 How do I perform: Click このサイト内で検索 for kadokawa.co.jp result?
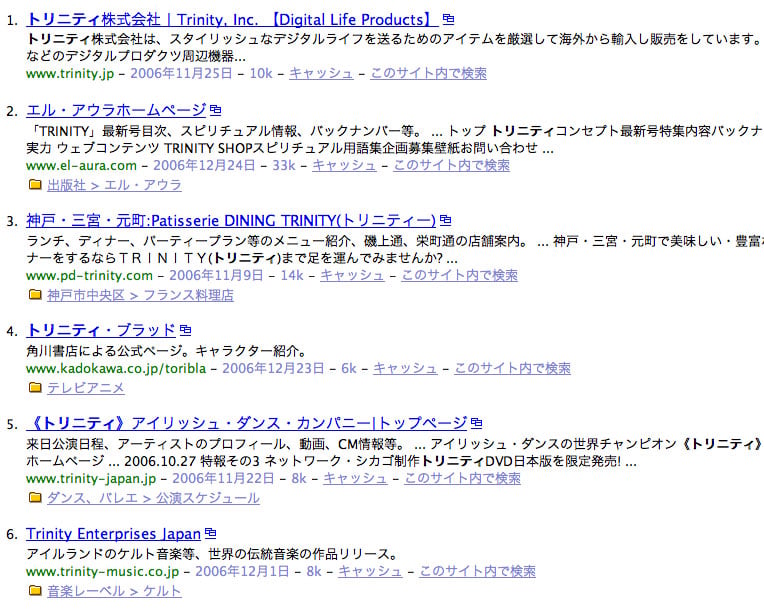point(513,368)
